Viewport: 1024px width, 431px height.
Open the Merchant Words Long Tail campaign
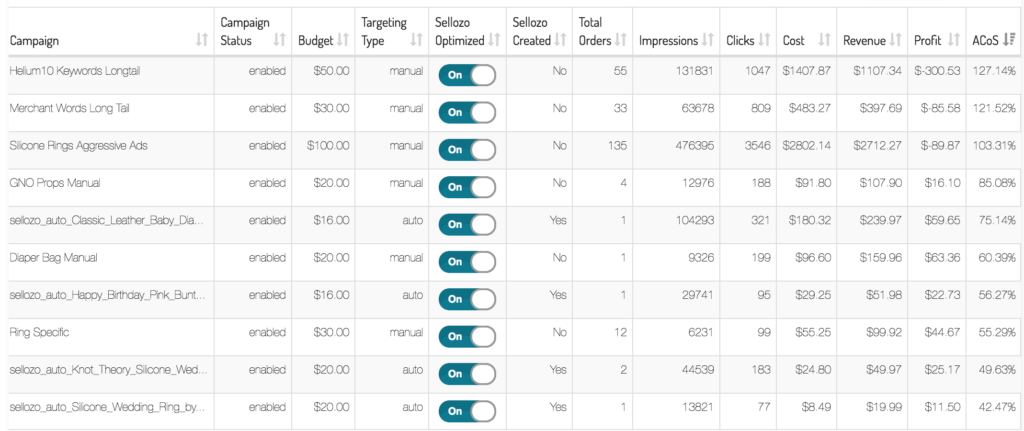pyautogui.click(x=69, y=108)
